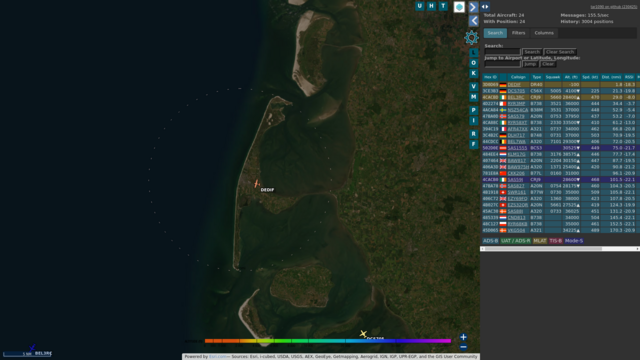This screenshot has width=640, height=360.
Task: Sort table by Spd. (kt) column
Action: (x=590, y=77)
